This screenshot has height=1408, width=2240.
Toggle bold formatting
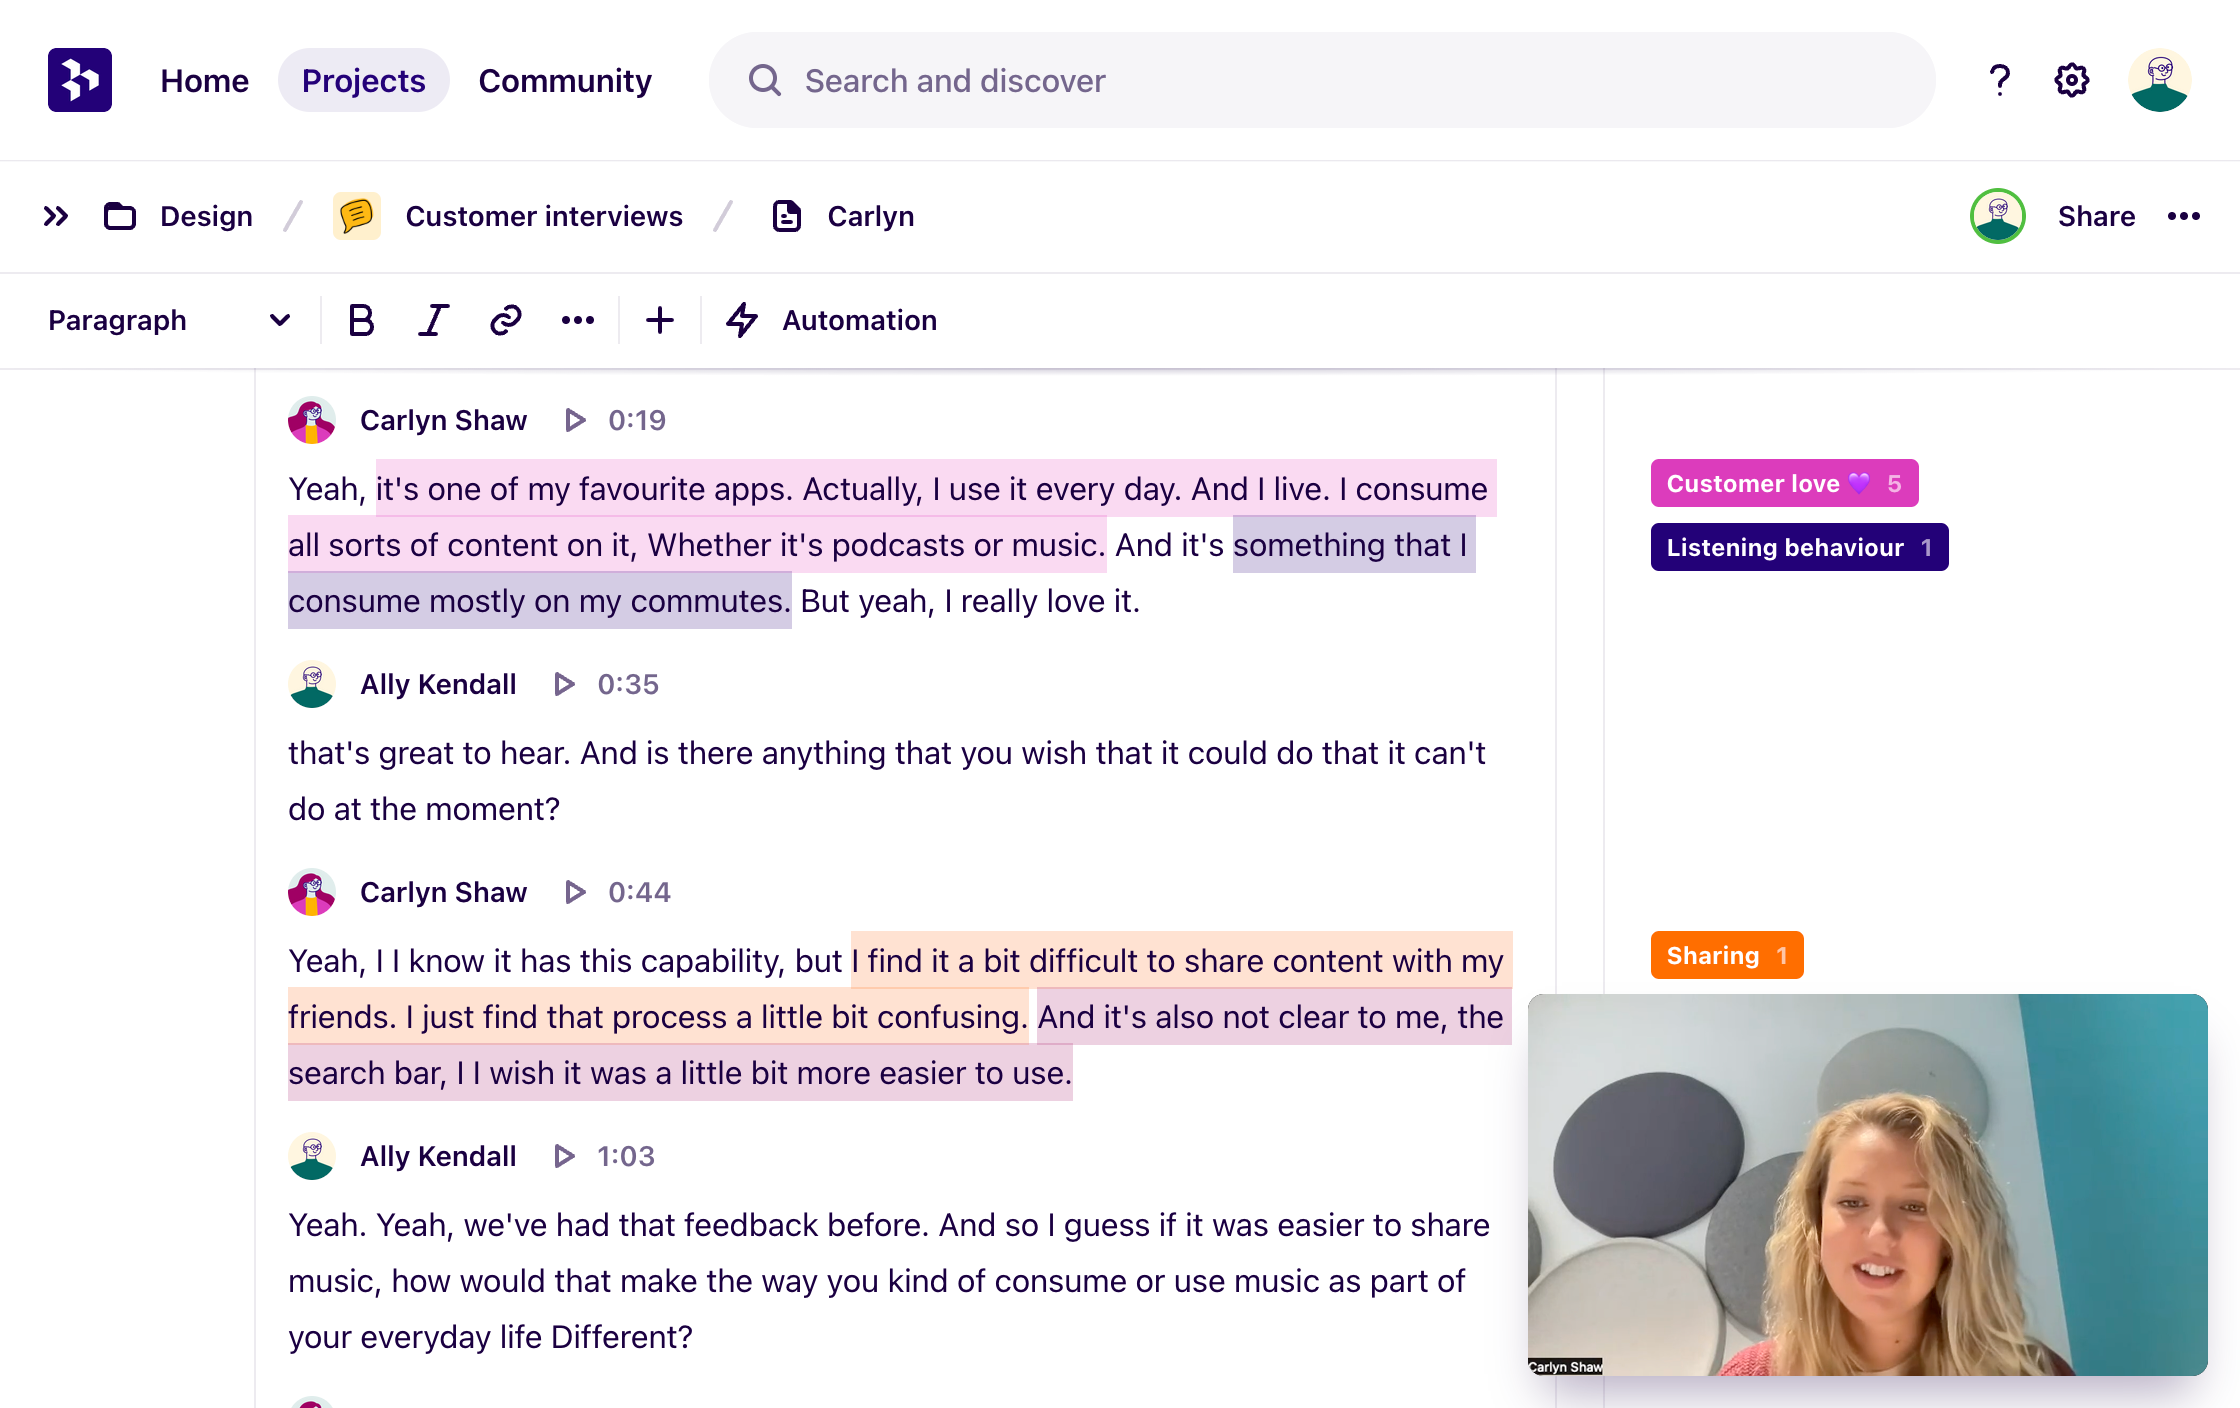(361, 320)
